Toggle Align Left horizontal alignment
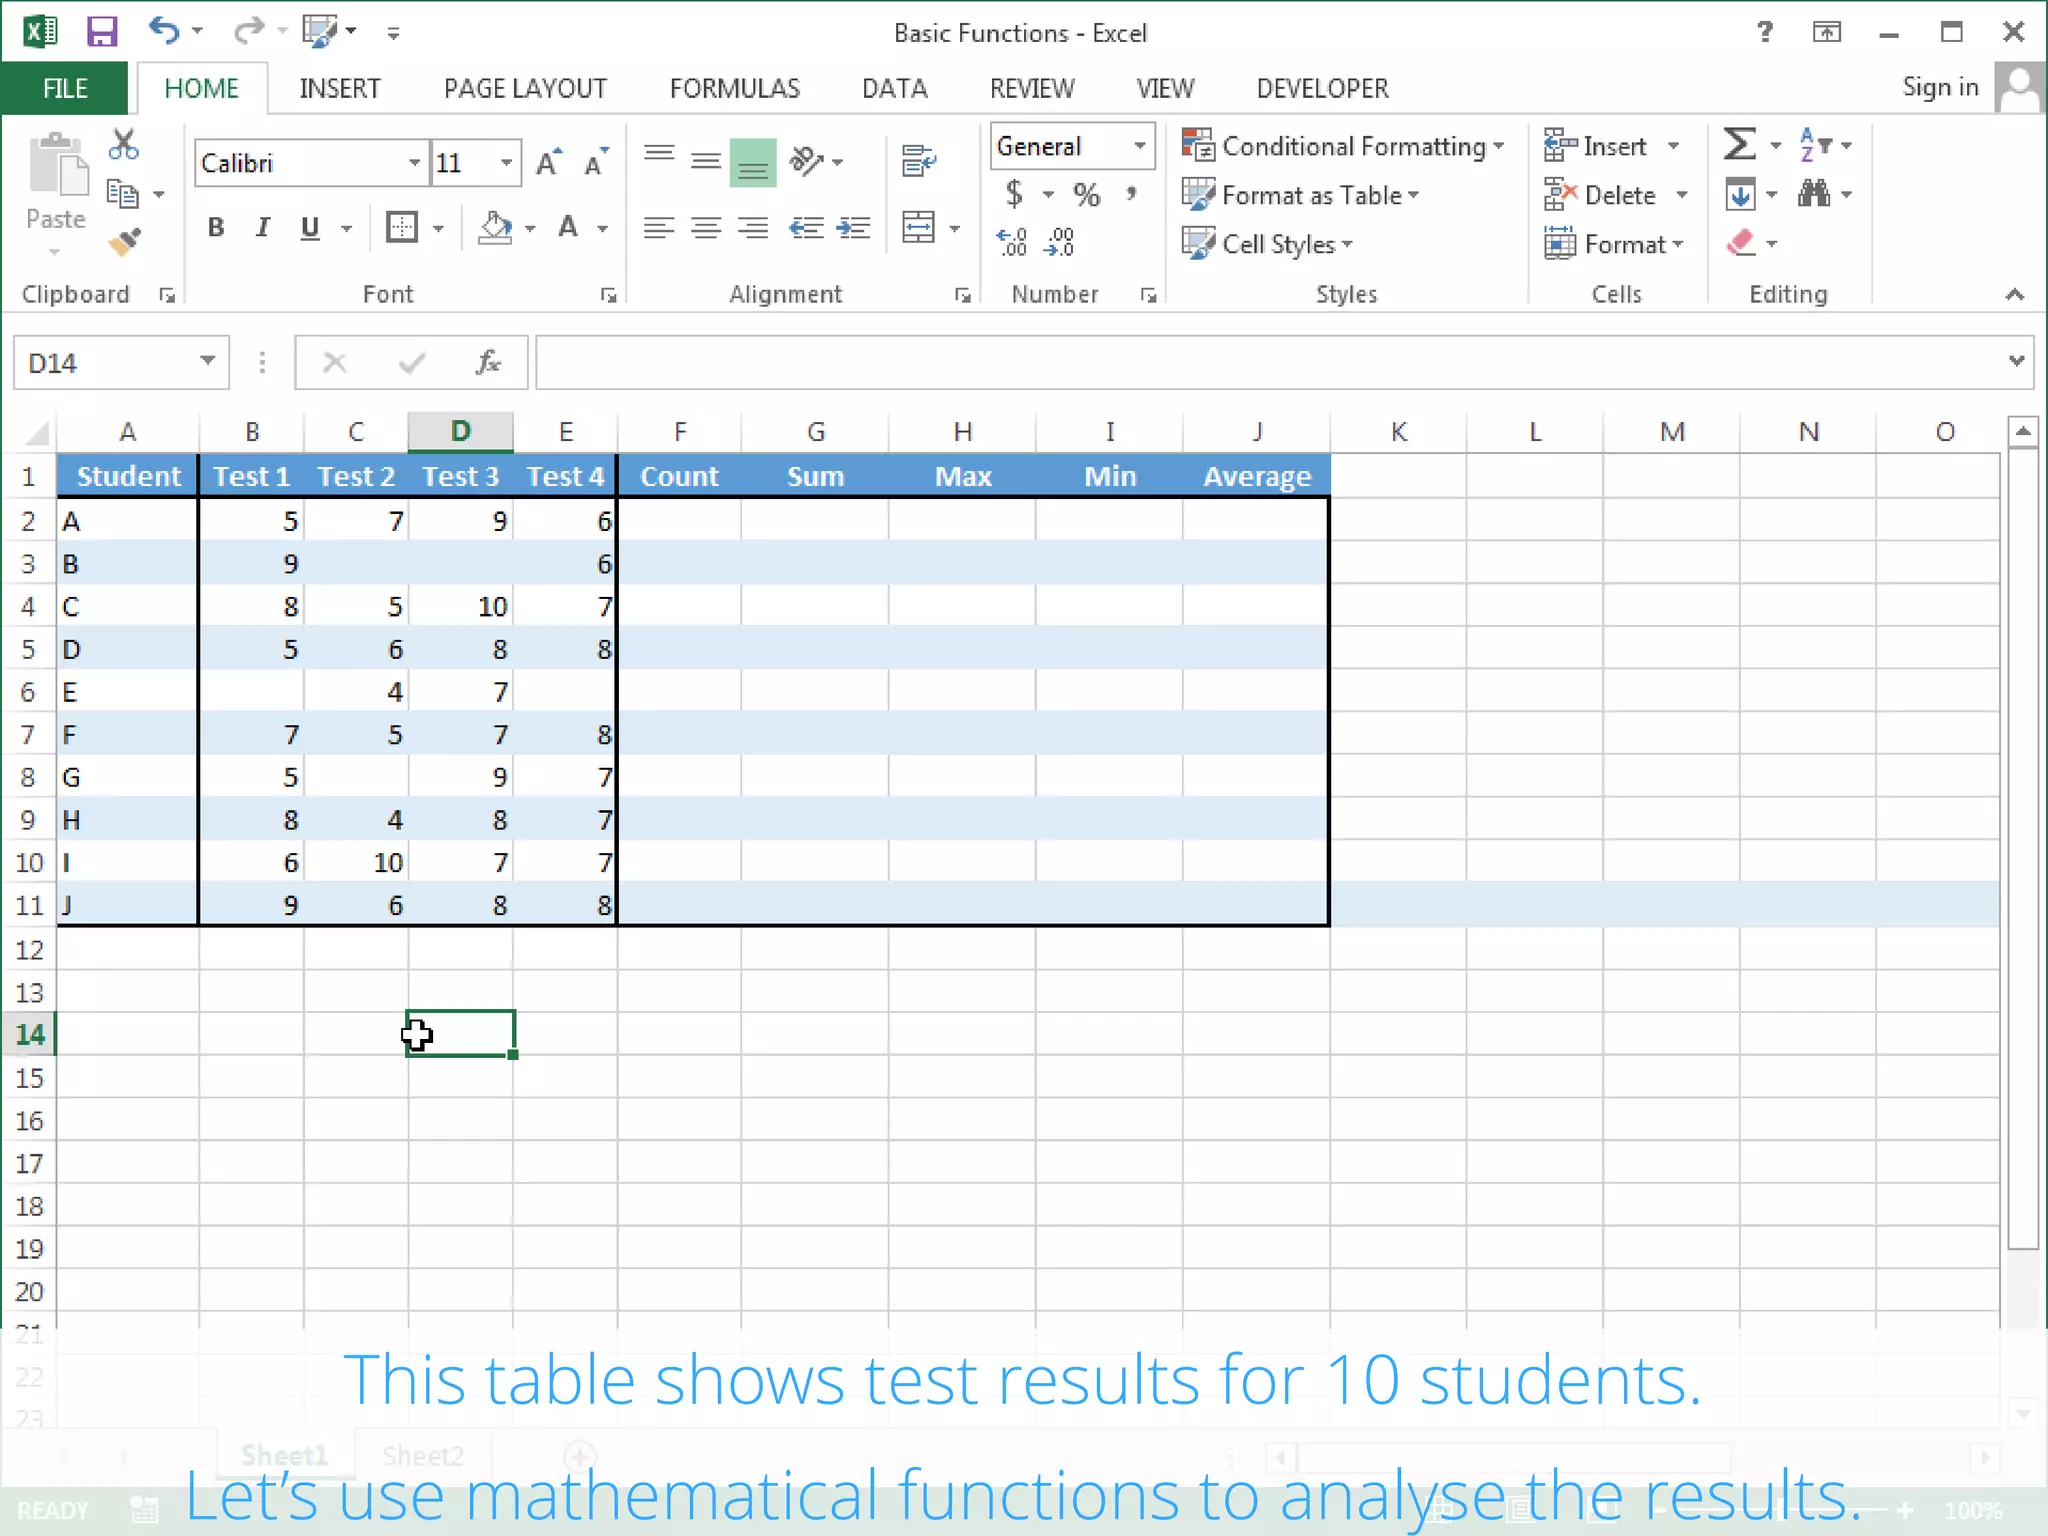The height and width of the screenshot is (1536, 2048). tap(658, 228)
